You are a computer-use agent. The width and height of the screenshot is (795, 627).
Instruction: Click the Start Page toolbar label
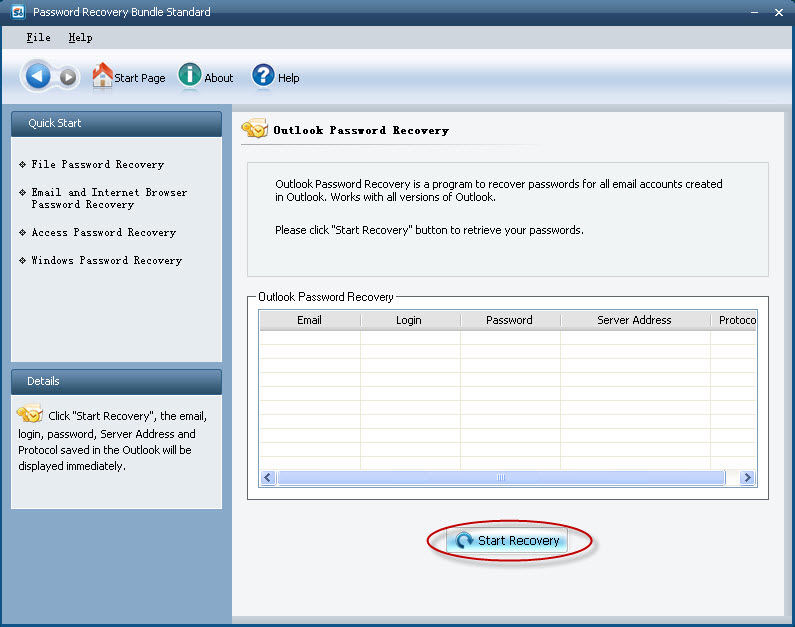(x=140, y=78)
